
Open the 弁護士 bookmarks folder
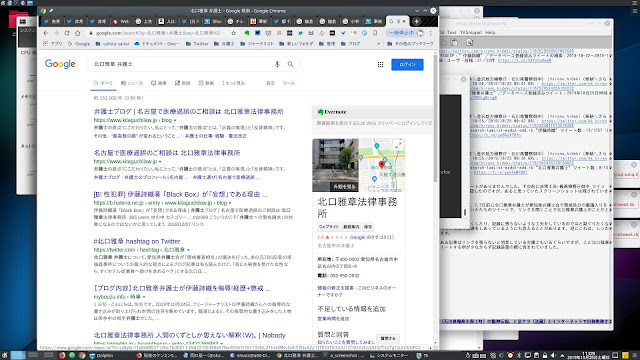[224, 43]
